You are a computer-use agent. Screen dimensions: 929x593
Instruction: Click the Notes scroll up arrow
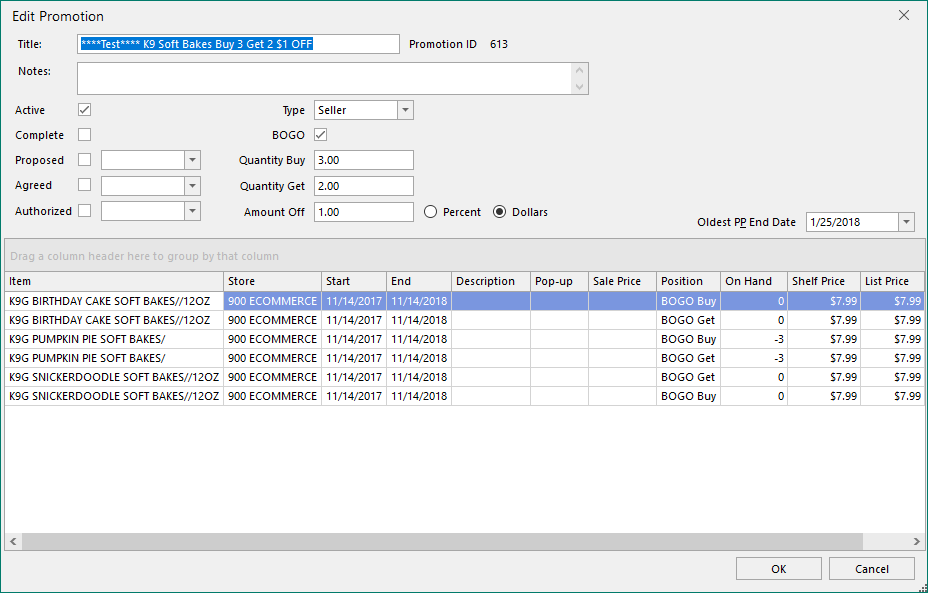(579, 70)
